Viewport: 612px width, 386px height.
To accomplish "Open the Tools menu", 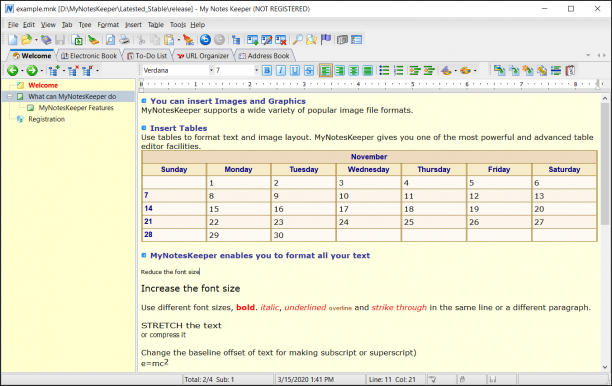I will click(178, 25).
